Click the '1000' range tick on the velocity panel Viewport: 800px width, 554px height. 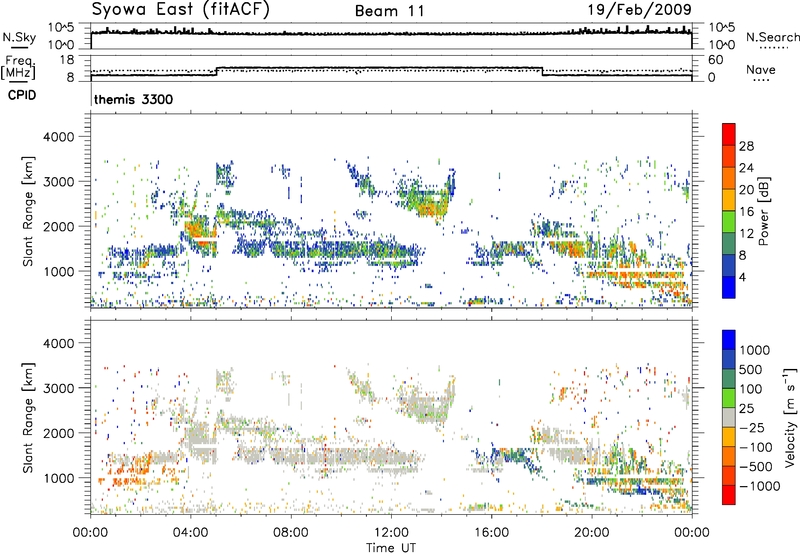pyautogui.click(x=59, y=478)
